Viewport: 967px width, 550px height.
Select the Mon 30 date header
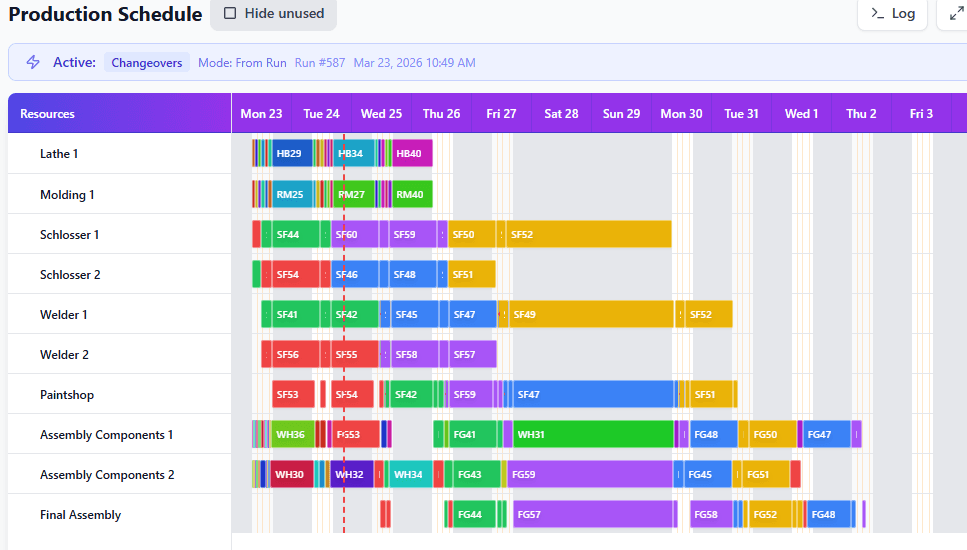[681, 113]
